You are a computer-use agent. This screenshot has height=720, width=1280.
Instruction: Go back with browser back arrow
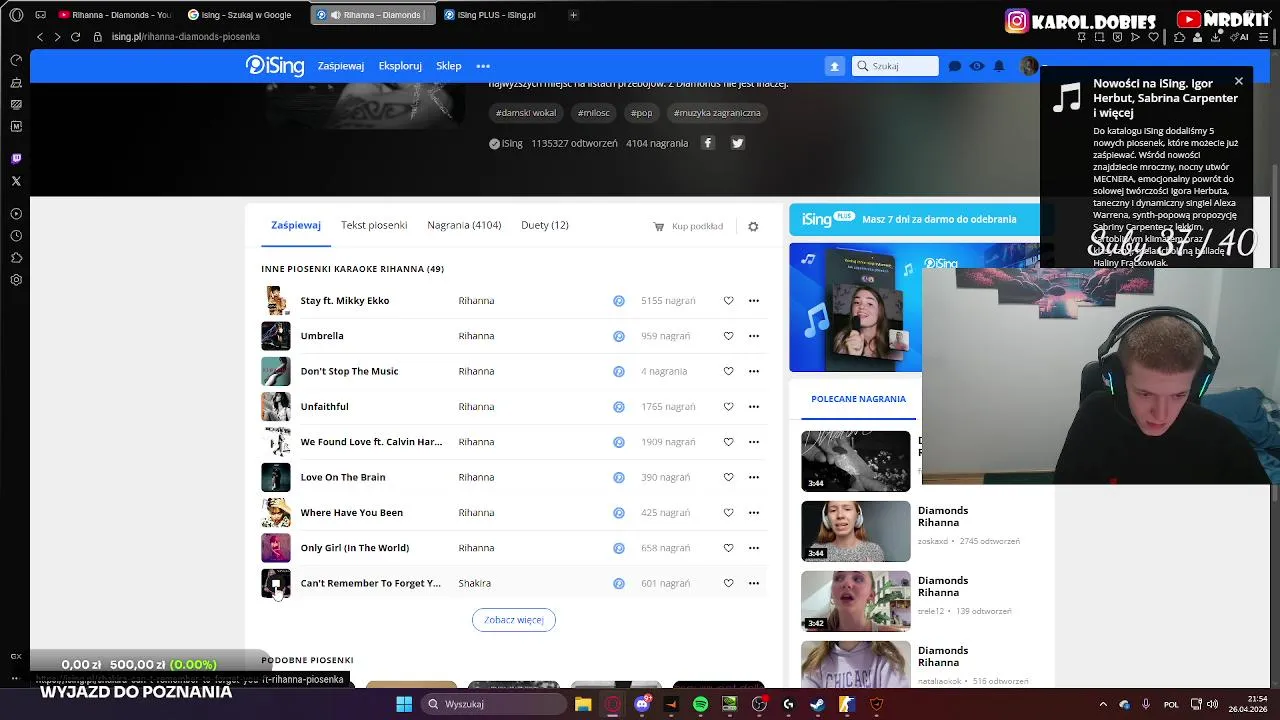pyautogui.click(x=40, y=37)
